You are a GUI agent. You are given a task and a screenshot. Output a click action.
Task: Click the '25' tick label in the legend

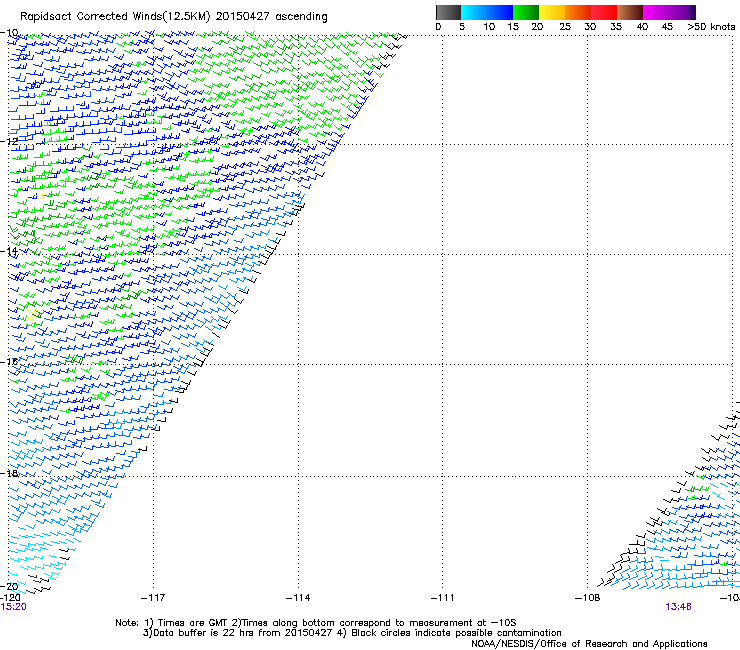pyautogui.click(x=565, y=27)
